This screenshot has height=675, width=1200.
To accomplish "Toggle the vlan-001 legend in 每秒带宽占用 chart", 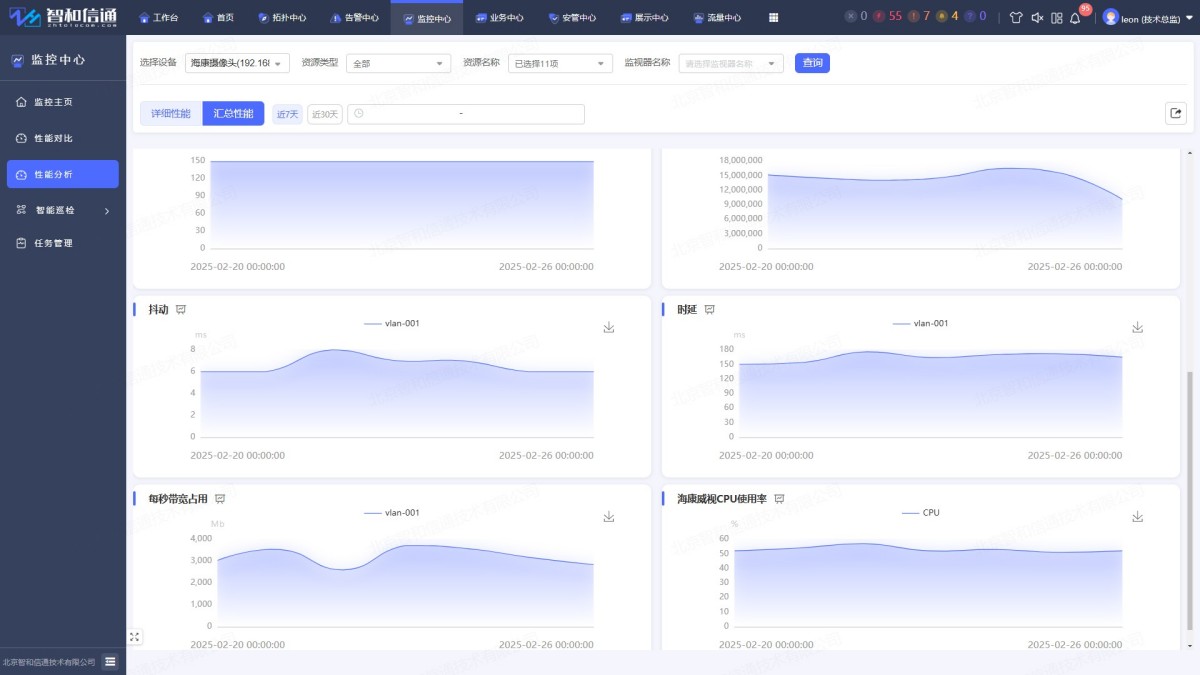I will point(391,513).
